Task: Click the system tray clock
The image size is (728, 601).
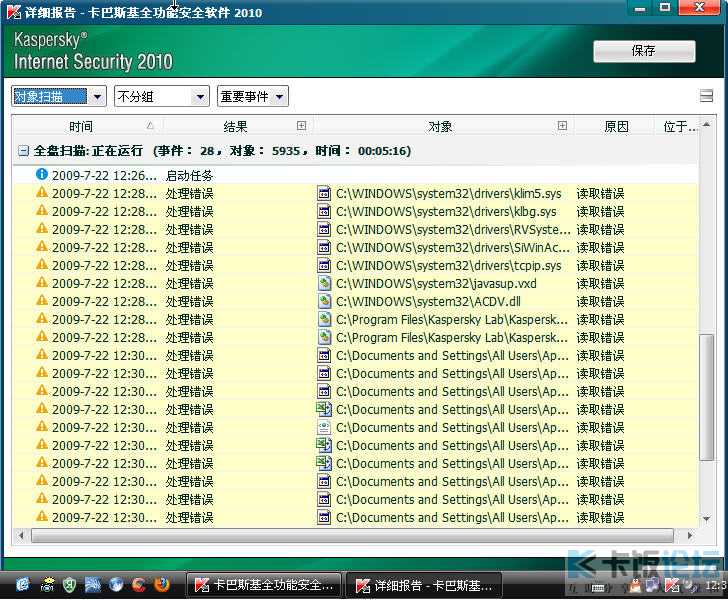Action: (715, 585)
